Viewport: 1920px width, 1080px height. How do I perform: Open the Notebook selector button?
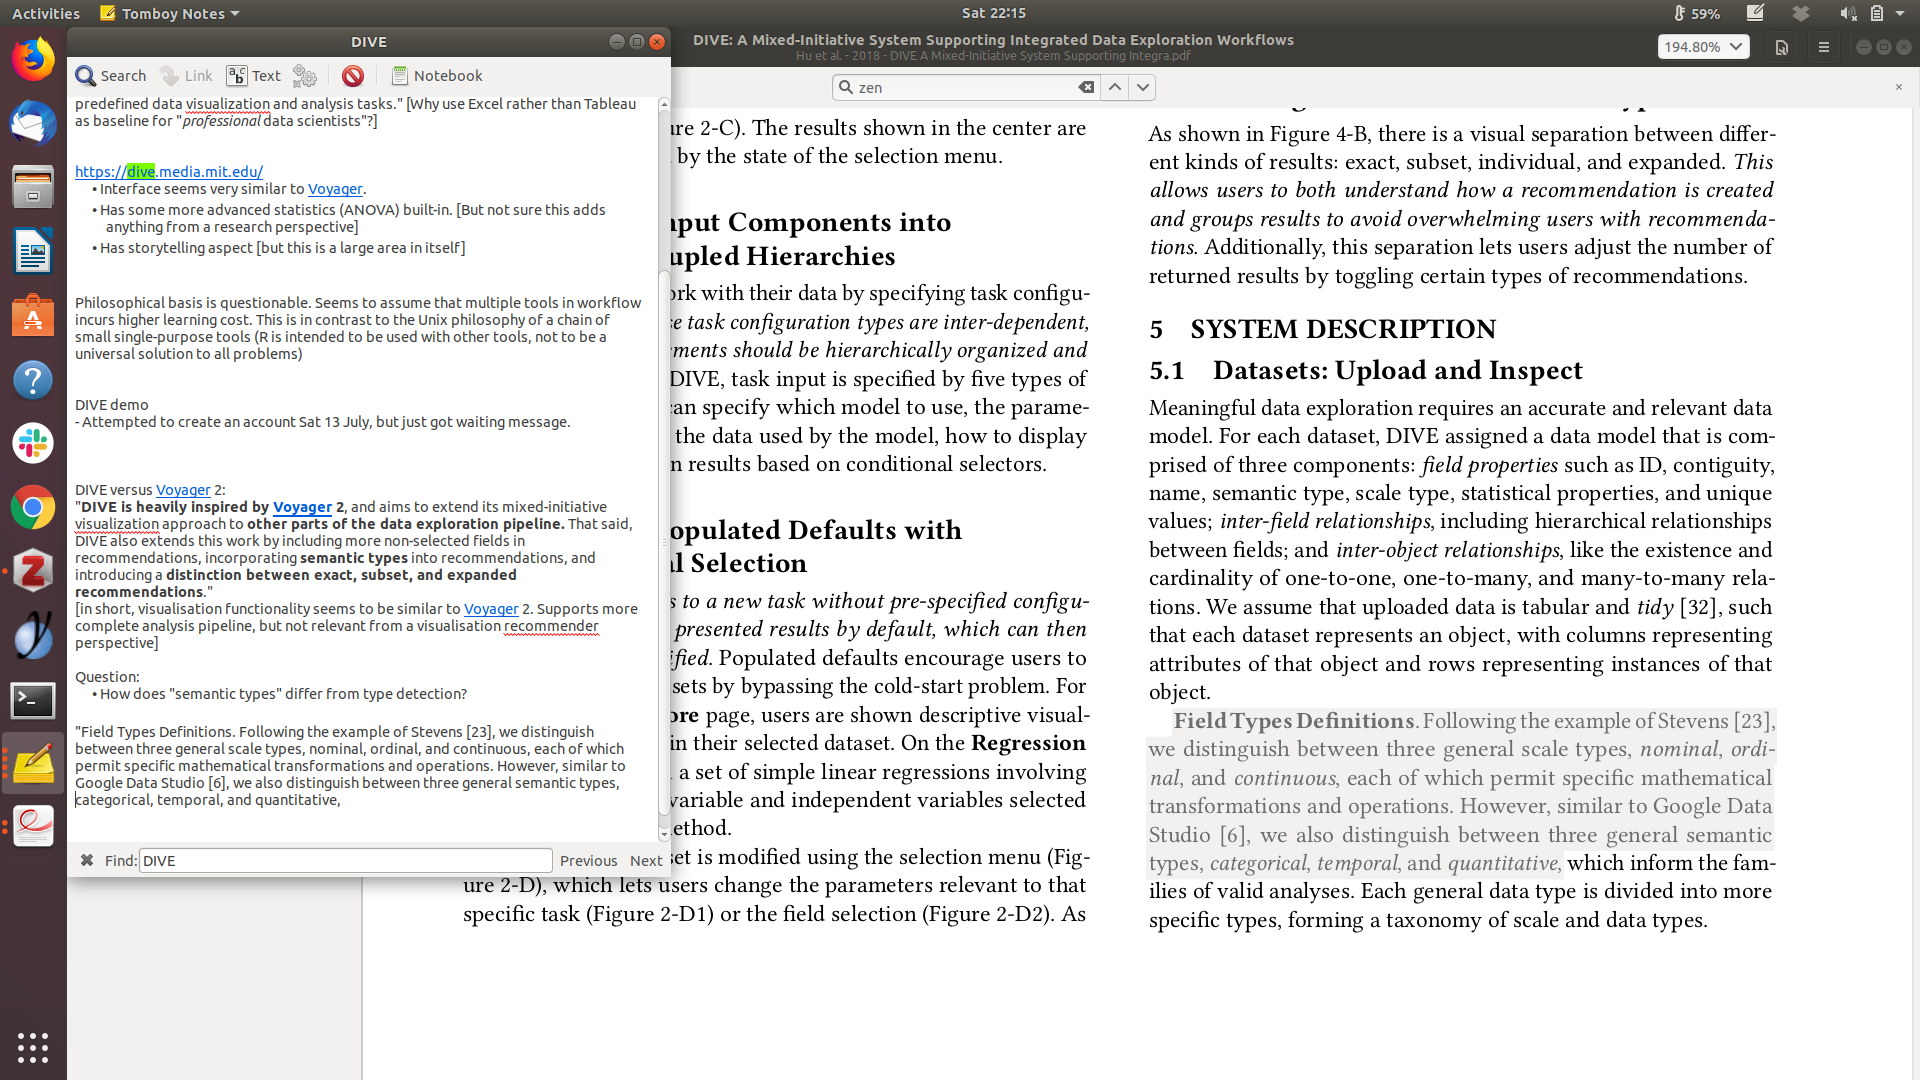(x=437, y=75)
